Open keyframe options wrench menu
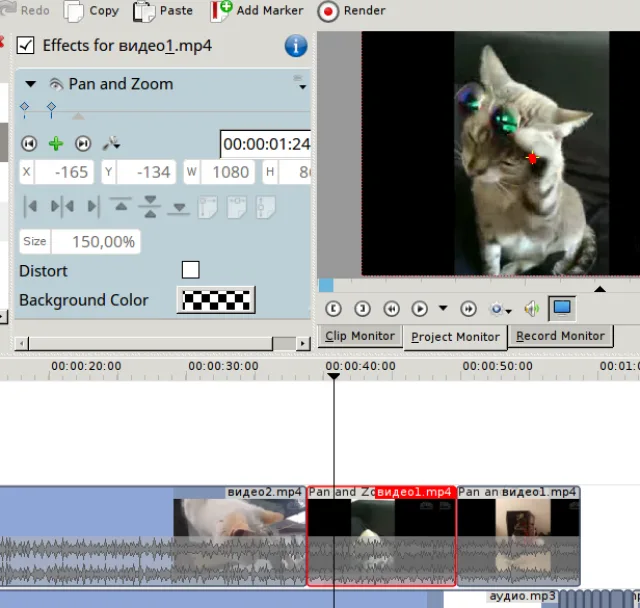Screen dimensions: 640x608 [111, 144]
